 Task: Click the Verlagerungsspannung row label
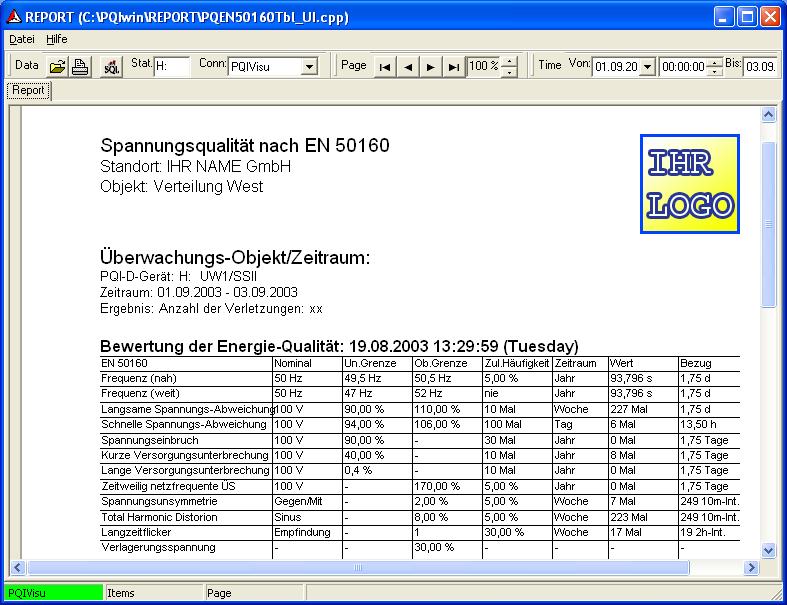click(x=158, y=547)
